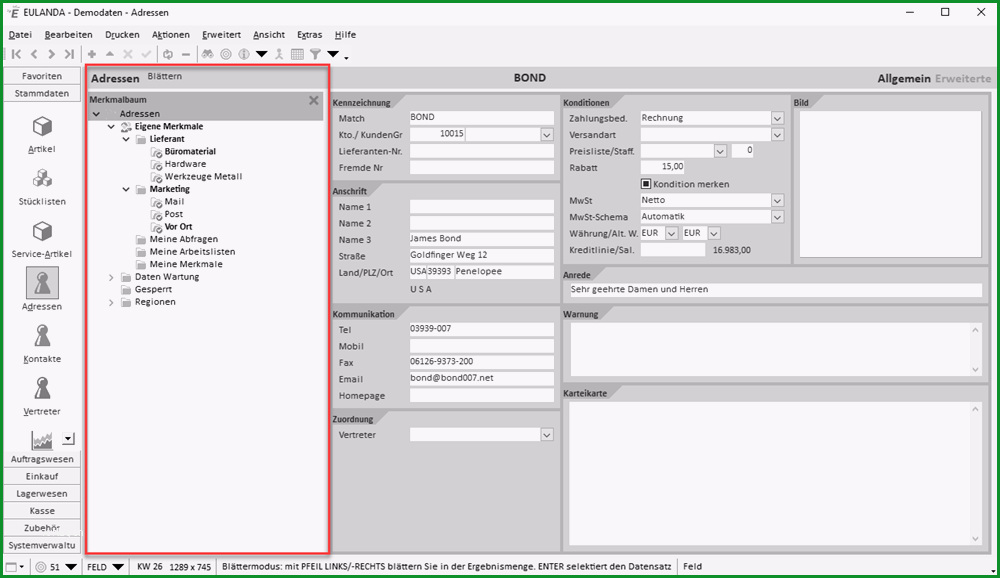1000x578 pixels.
Task: Go to next record arrow
Action: click(x=52, y=54)
